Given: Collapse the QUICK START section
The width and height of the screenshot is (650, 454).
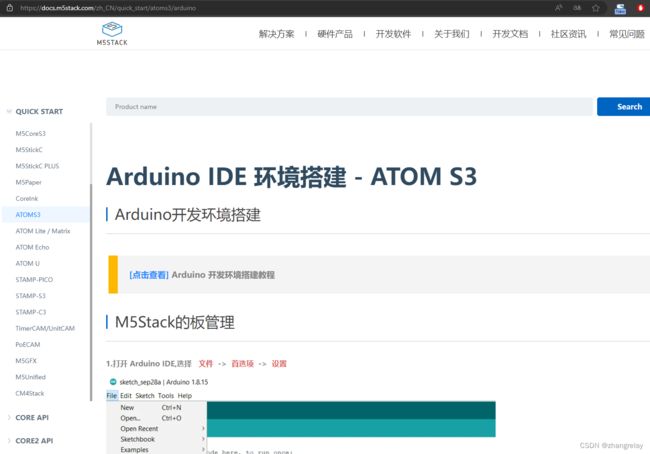Looking at the screenshot, I should coord(9,112).
